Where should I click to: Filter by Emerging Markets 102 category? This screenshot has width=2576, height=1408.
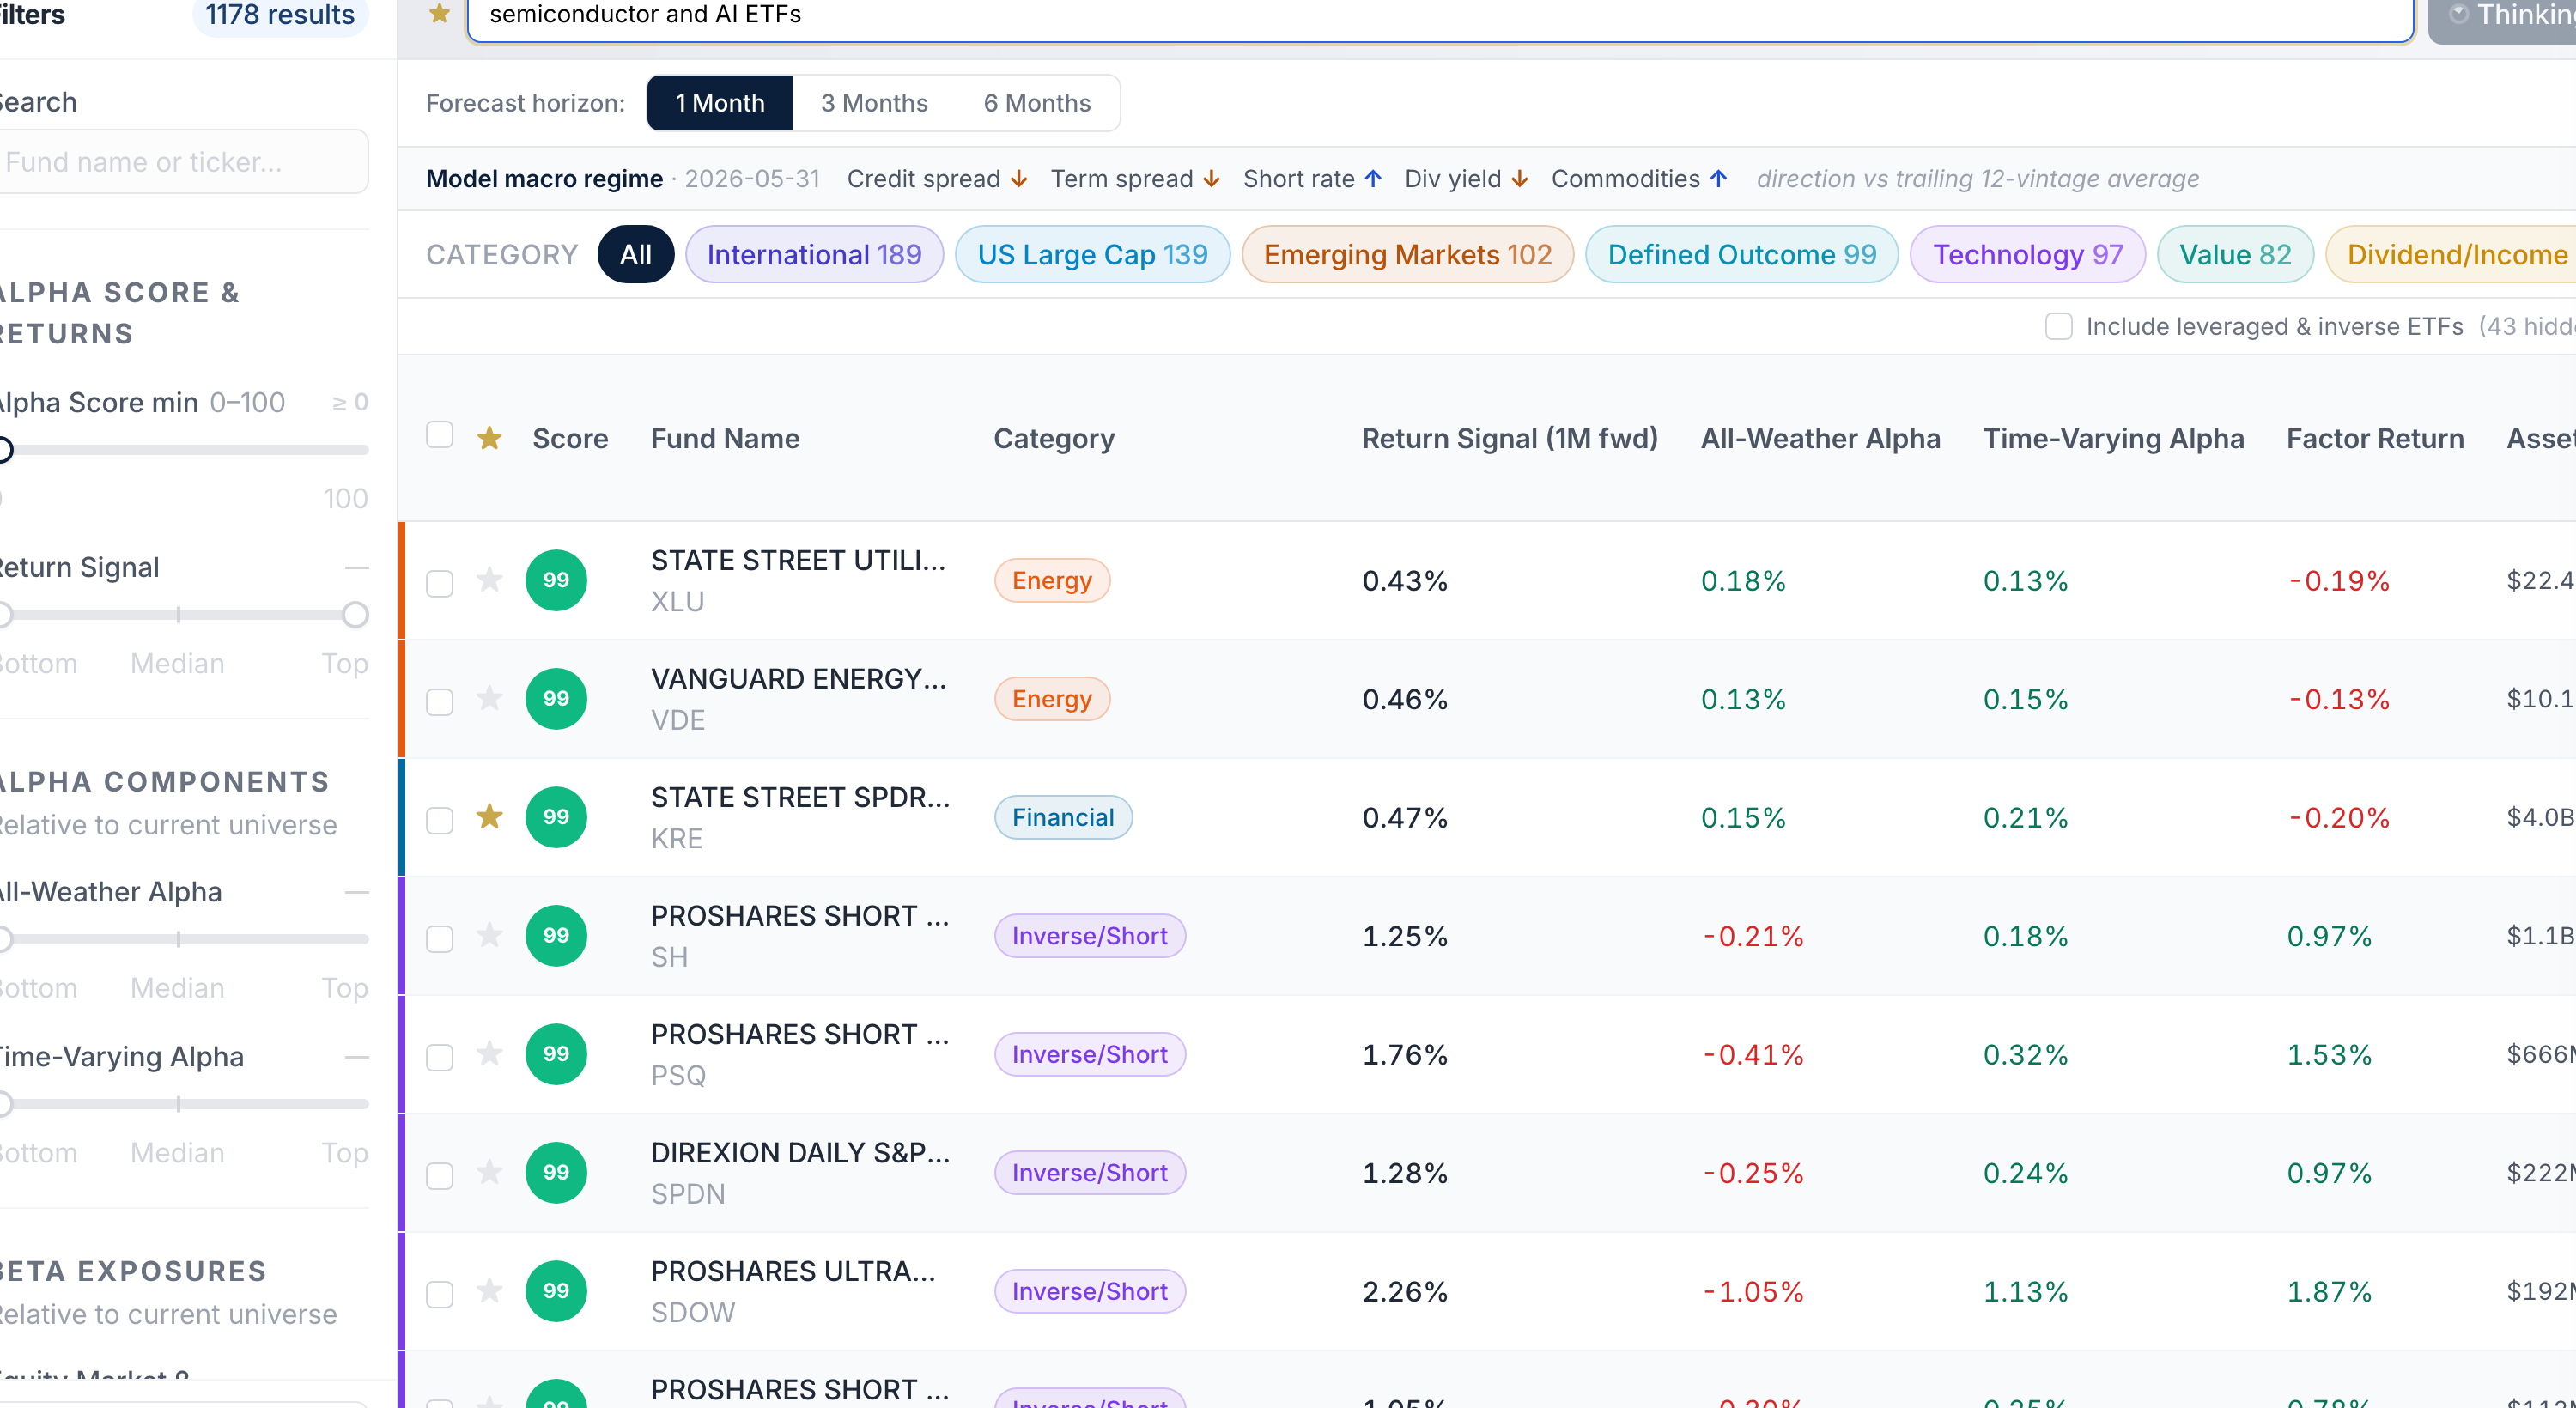(1407, 255)
